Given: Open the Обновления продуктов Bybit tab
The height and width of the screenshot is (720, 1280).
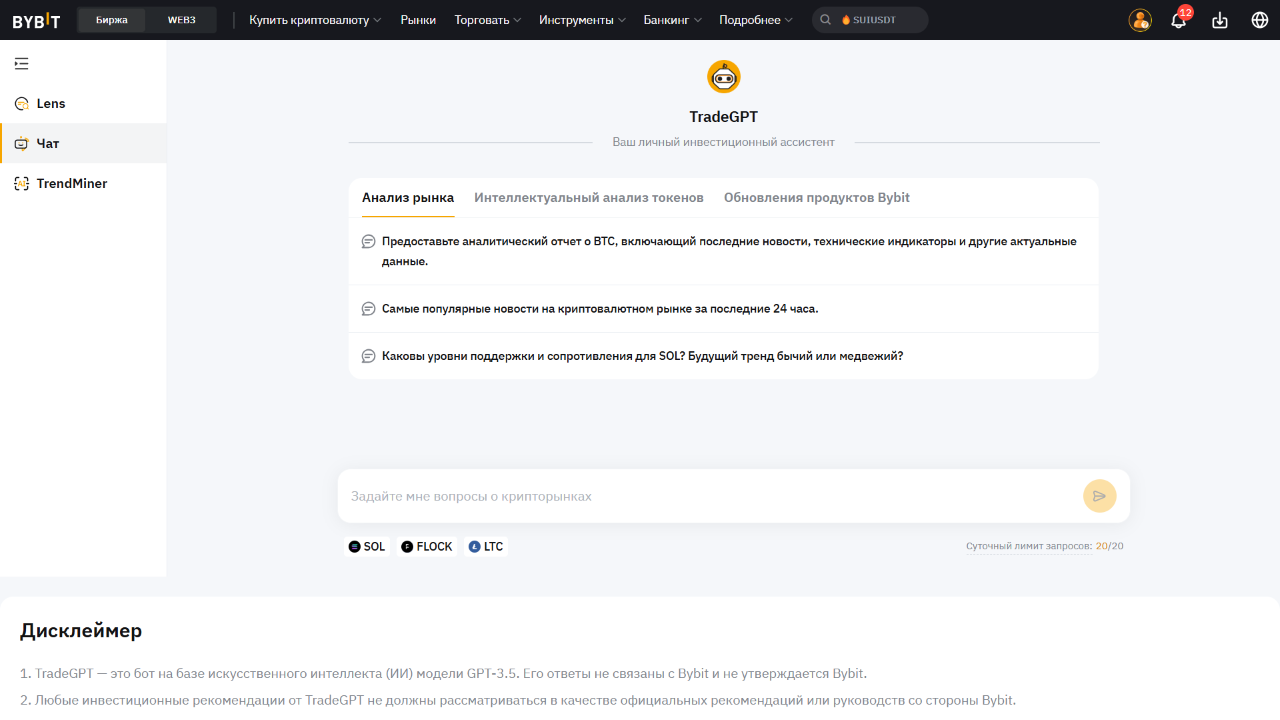Looking at the screenshot, I should pyautogui.click(x=816, y=198).
